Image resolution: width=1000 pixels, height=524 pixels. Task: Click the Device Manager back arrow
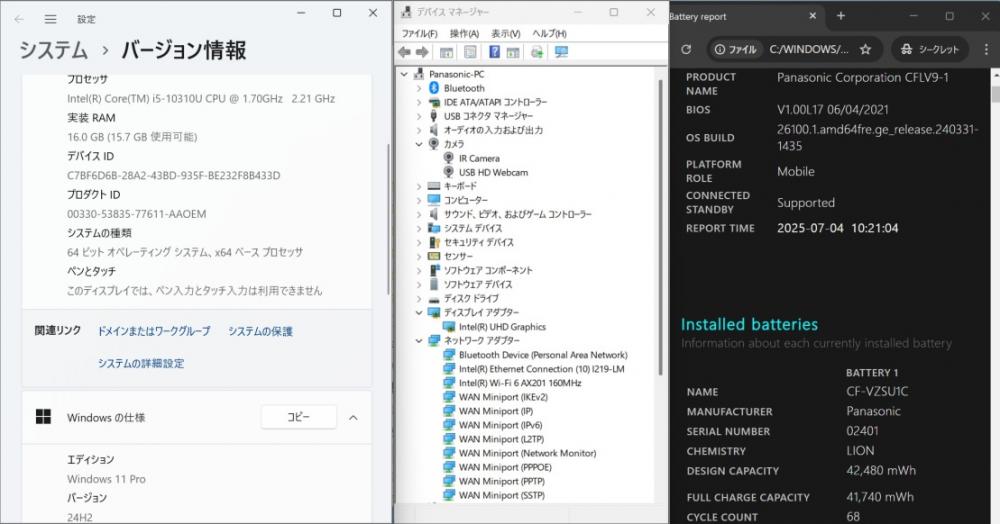pos(404,52)
